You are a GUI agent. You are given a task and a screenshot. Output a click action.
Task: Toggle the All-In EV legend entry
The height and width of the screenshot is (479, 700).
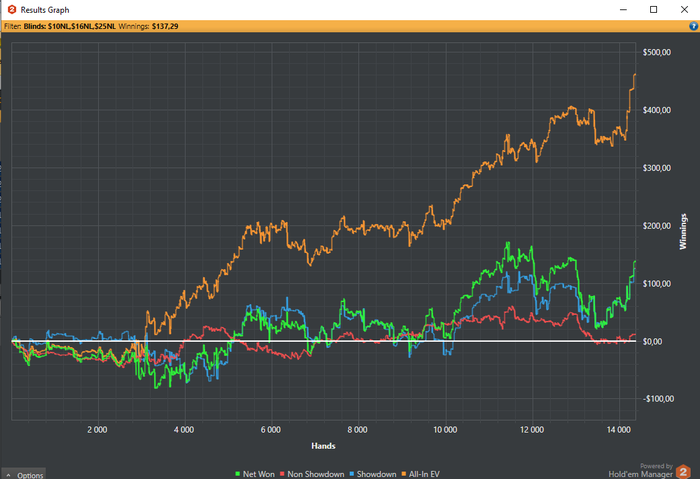(x=421, y=474)
